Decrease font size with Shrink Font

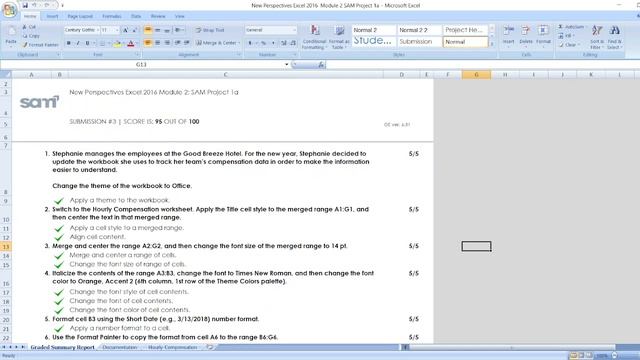point(134,30)
